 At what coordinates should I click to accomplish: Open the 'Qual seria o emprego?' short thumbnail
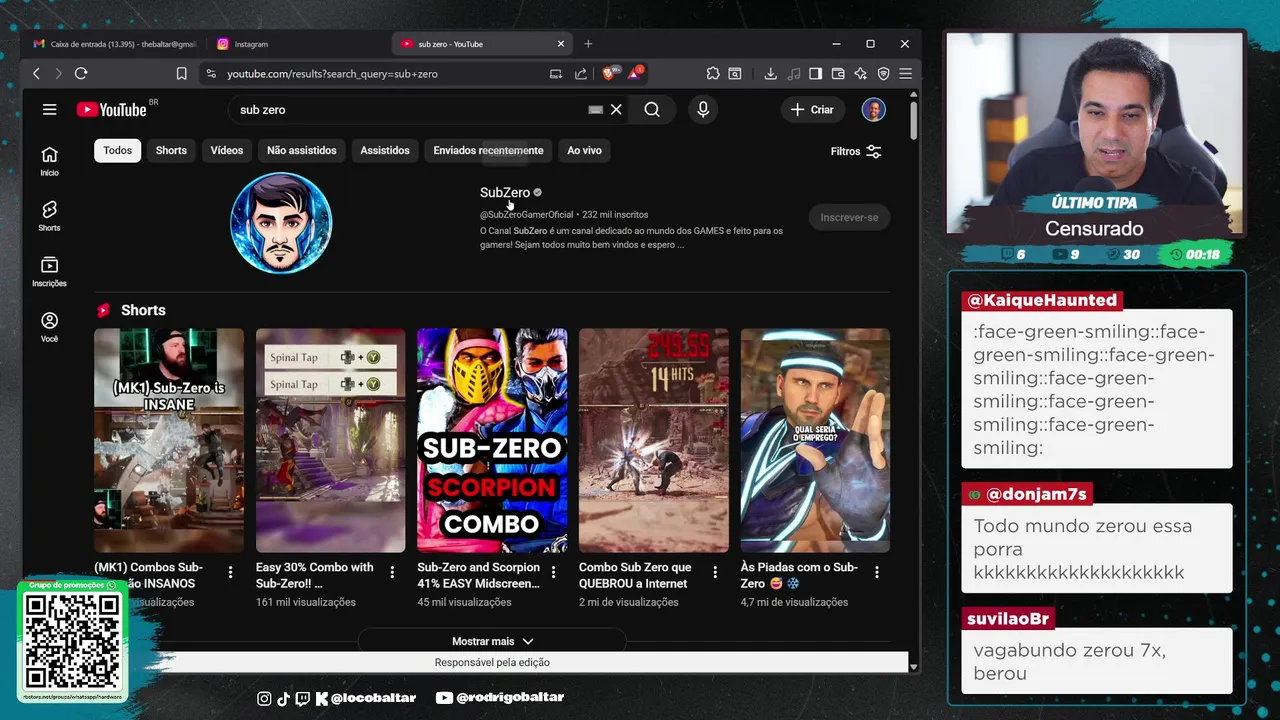point(815,440)
